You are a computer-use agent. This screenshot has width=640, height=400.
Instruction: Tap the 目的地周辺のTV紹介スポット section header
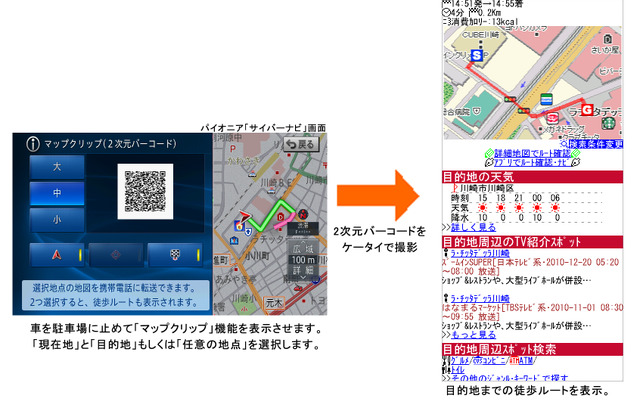point(532,242)
